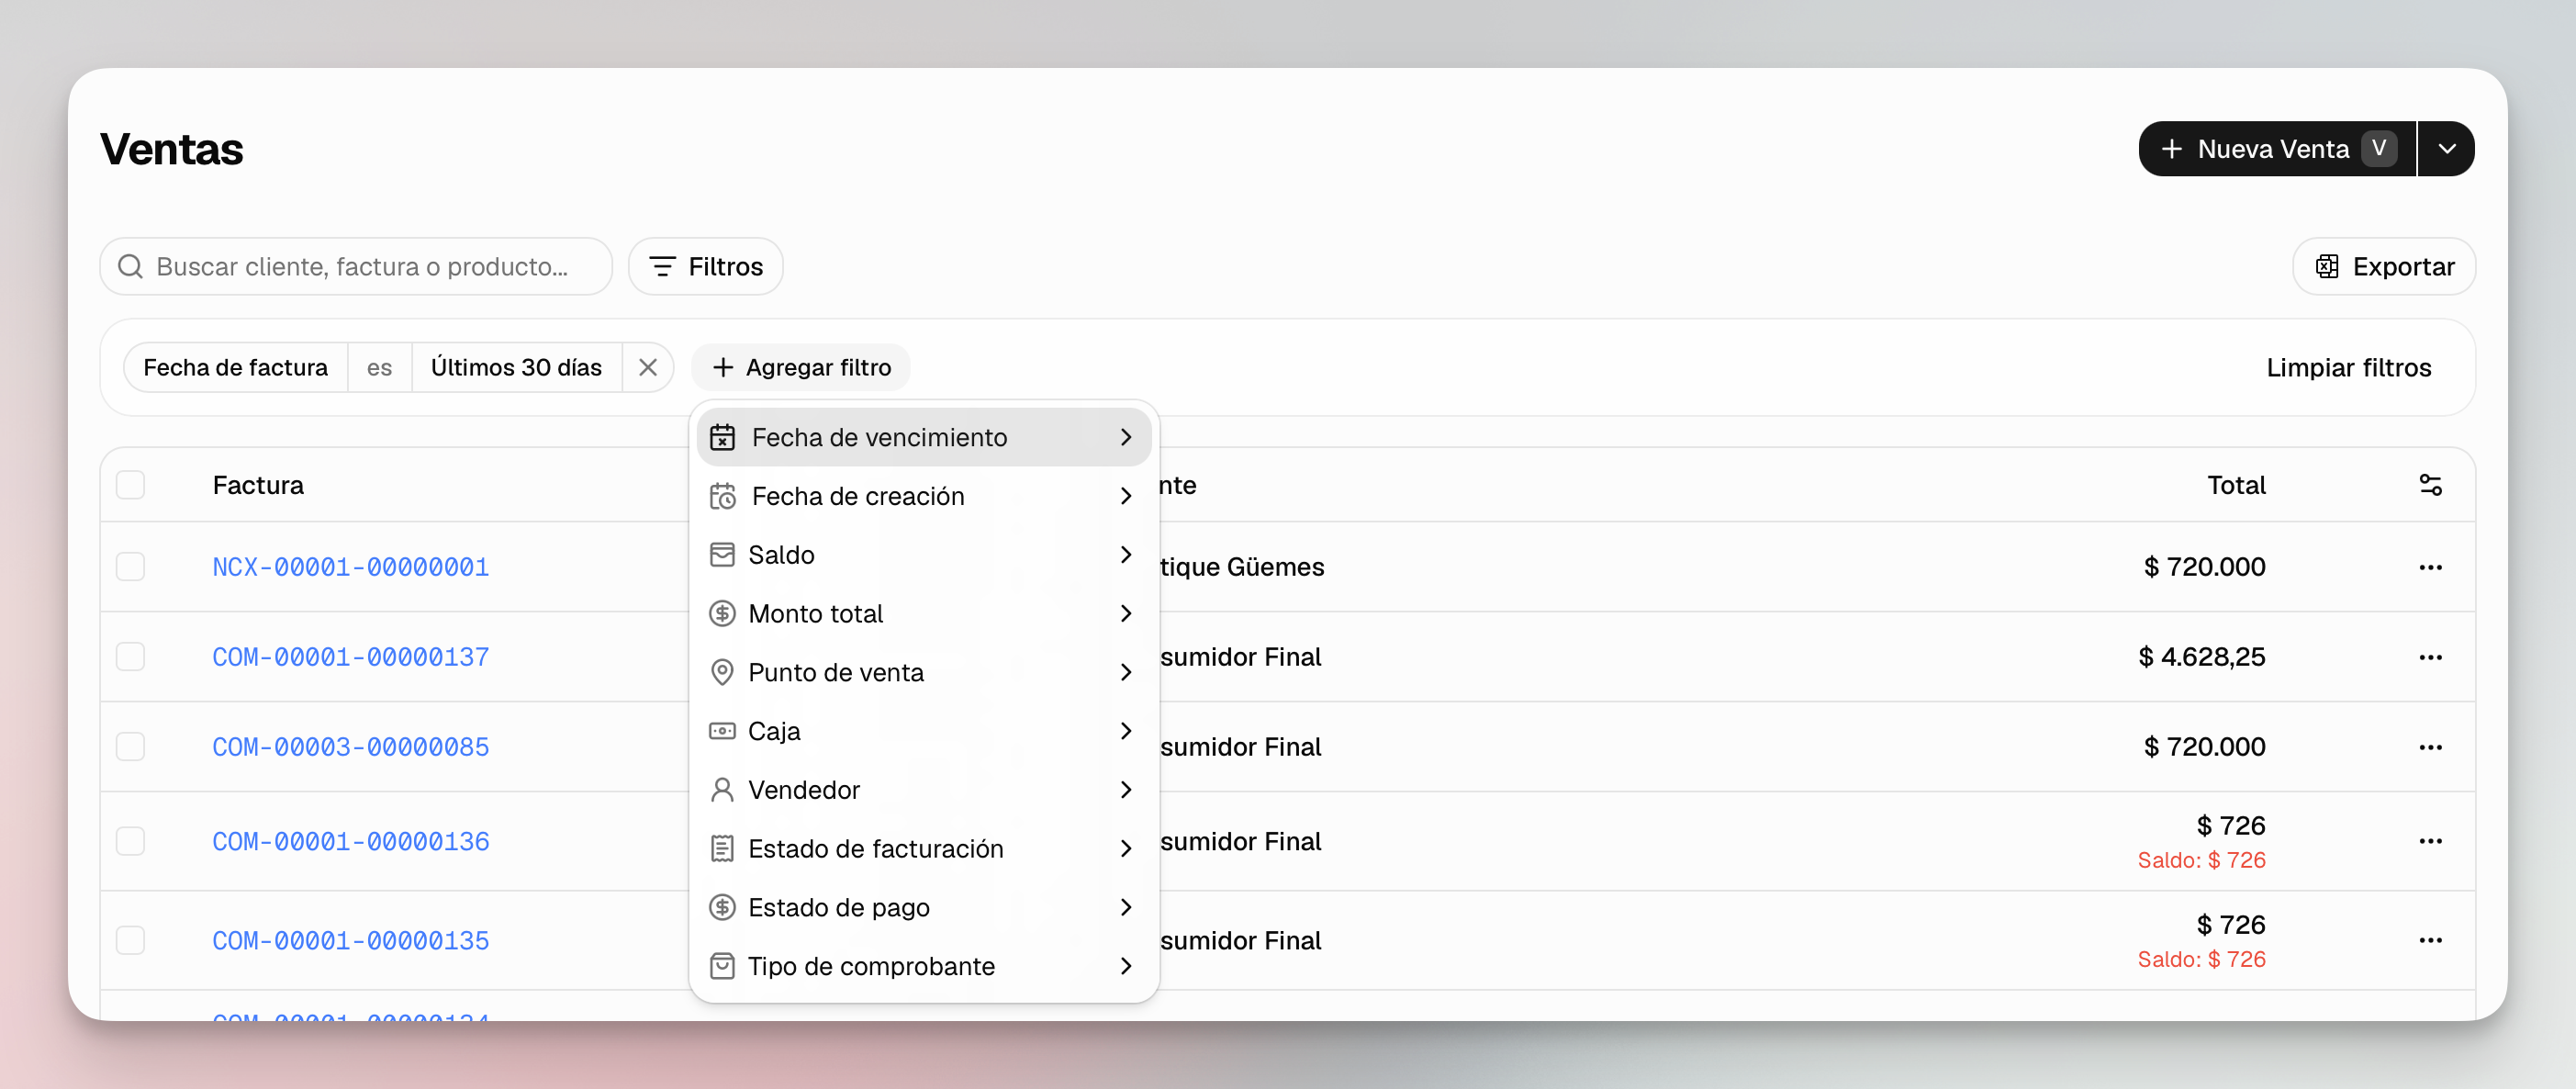Toggle the select-all checkbox in header
This screenshot has width=2576, height=1089.
tap(130, 485)
